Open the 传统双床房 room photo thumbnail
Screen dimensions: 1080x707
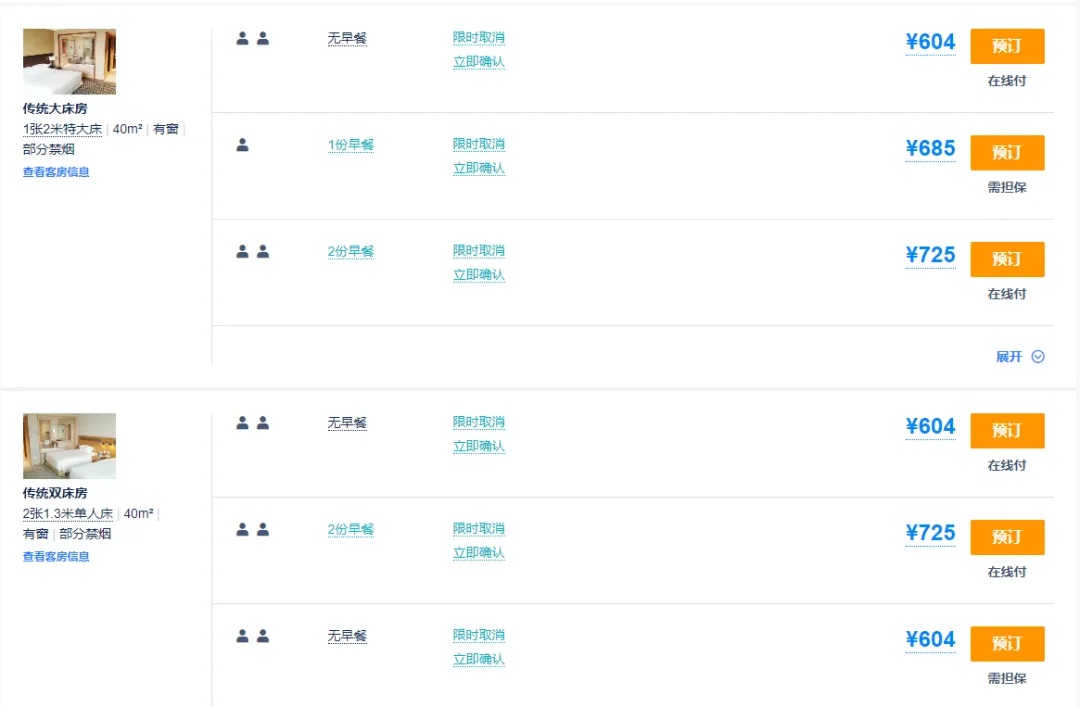[69, 446]
